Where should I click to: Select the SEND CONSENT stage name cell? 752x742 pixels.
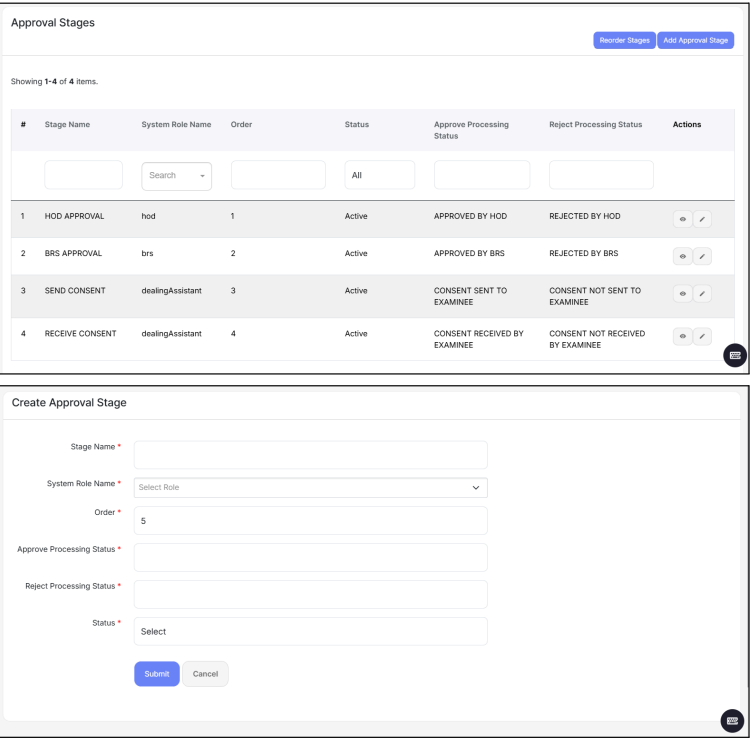pyautogui.click(x=75, y=291)
